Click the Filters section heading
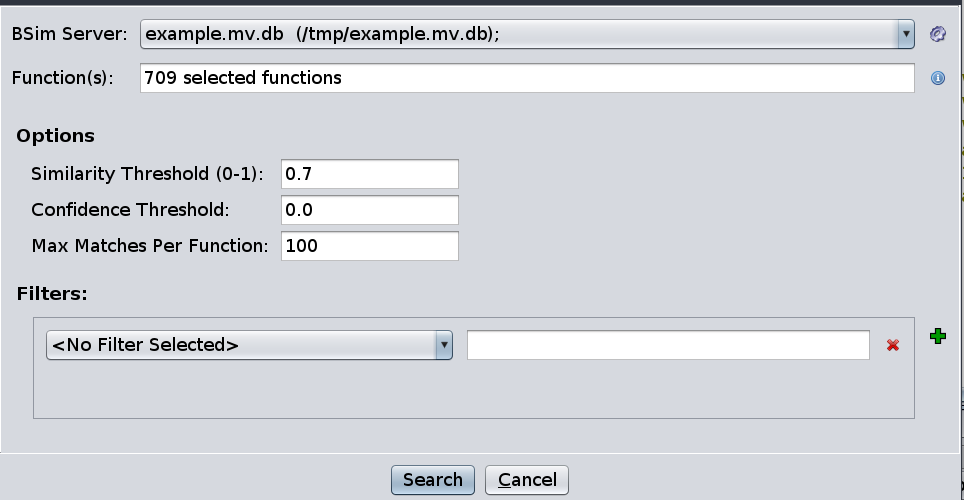964x500 pixels. coord(52,294)
